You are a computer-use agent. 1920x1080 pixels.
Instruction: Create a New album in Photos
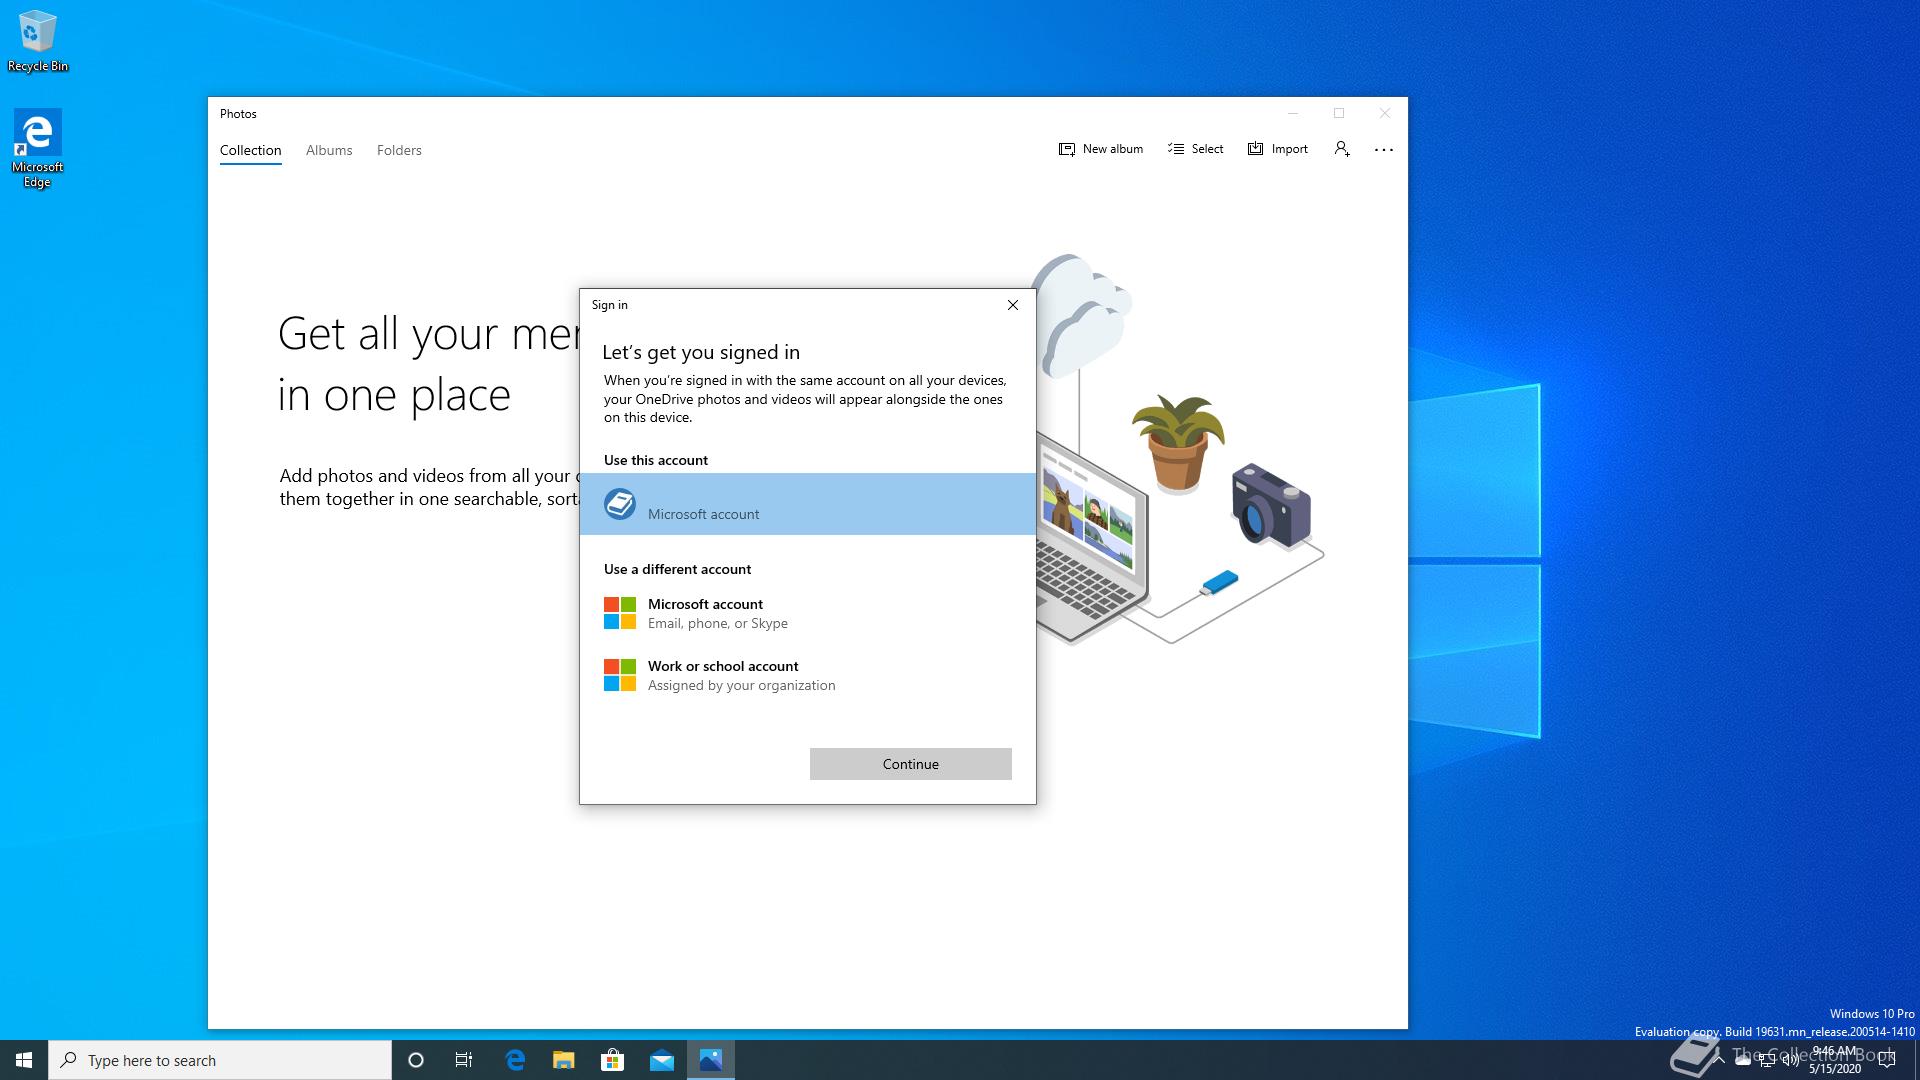pyautogui.click(x=1100, y=149)
